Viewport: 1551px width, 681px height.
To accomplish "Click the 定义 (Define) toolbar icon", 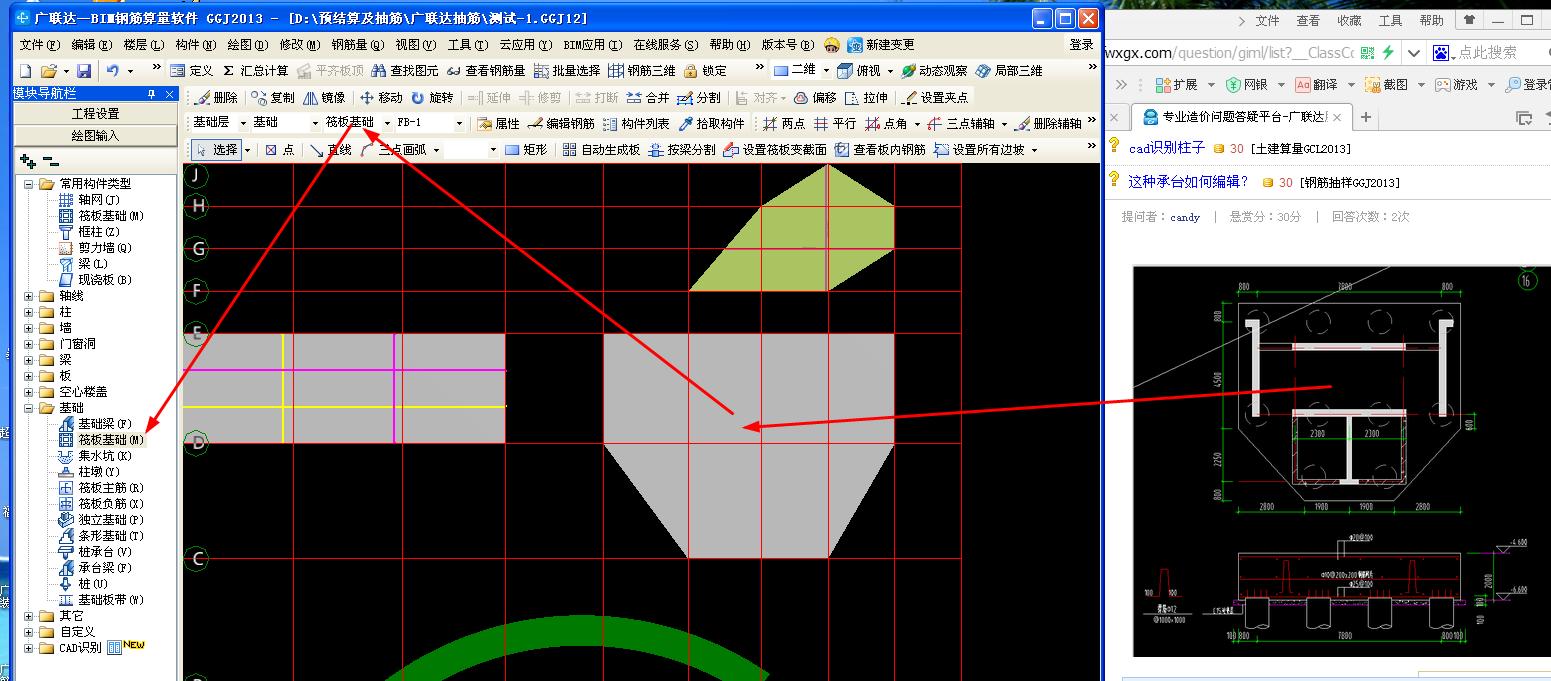I will click(192, 71).
